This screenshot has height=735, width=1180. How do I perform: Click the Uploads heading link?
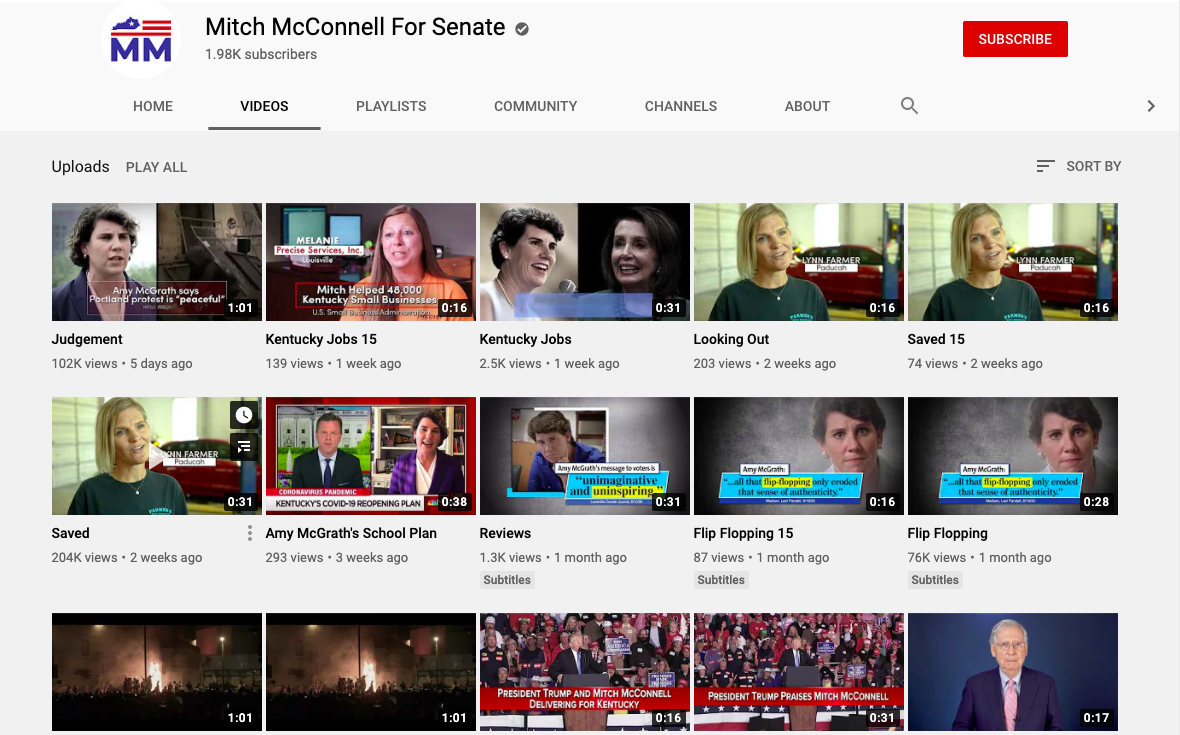pos(81,166)
